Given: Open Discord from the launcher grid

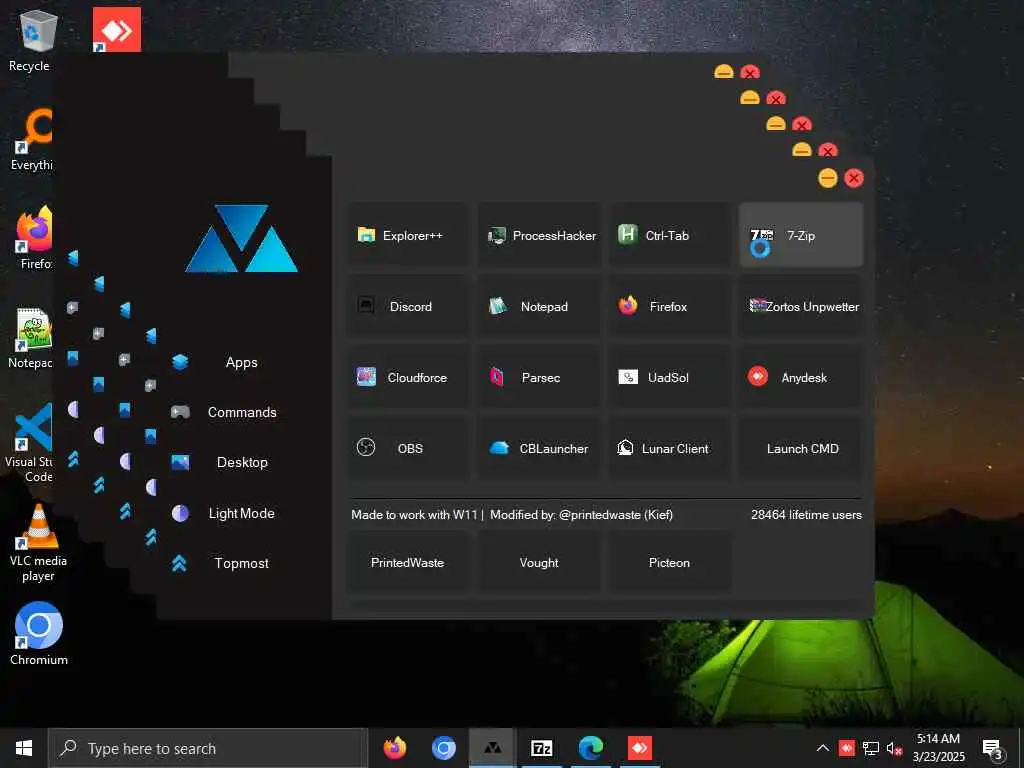Looking at the screenshot, I should (x=408, y=306).
